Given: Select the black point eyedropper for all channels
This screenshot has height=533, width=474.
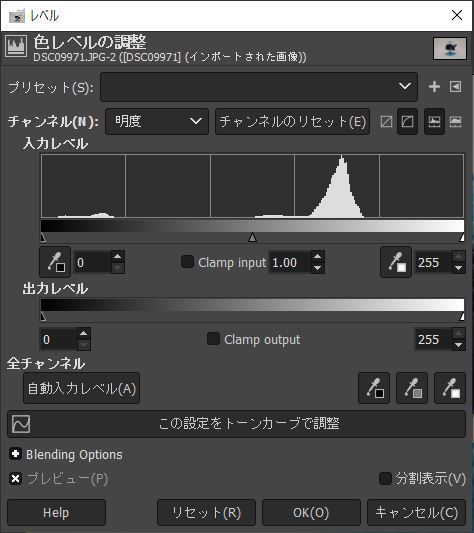Looking at the screenshot, I should pyautogui.click(x=374, y=388).
